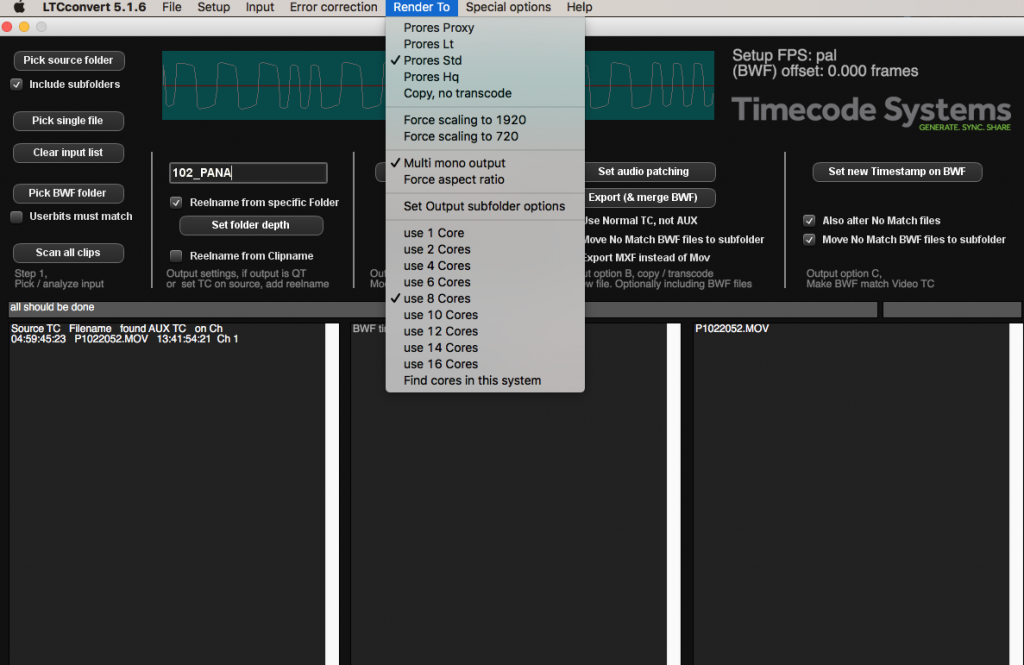Open the Help menu

click(x=580, y=7)
